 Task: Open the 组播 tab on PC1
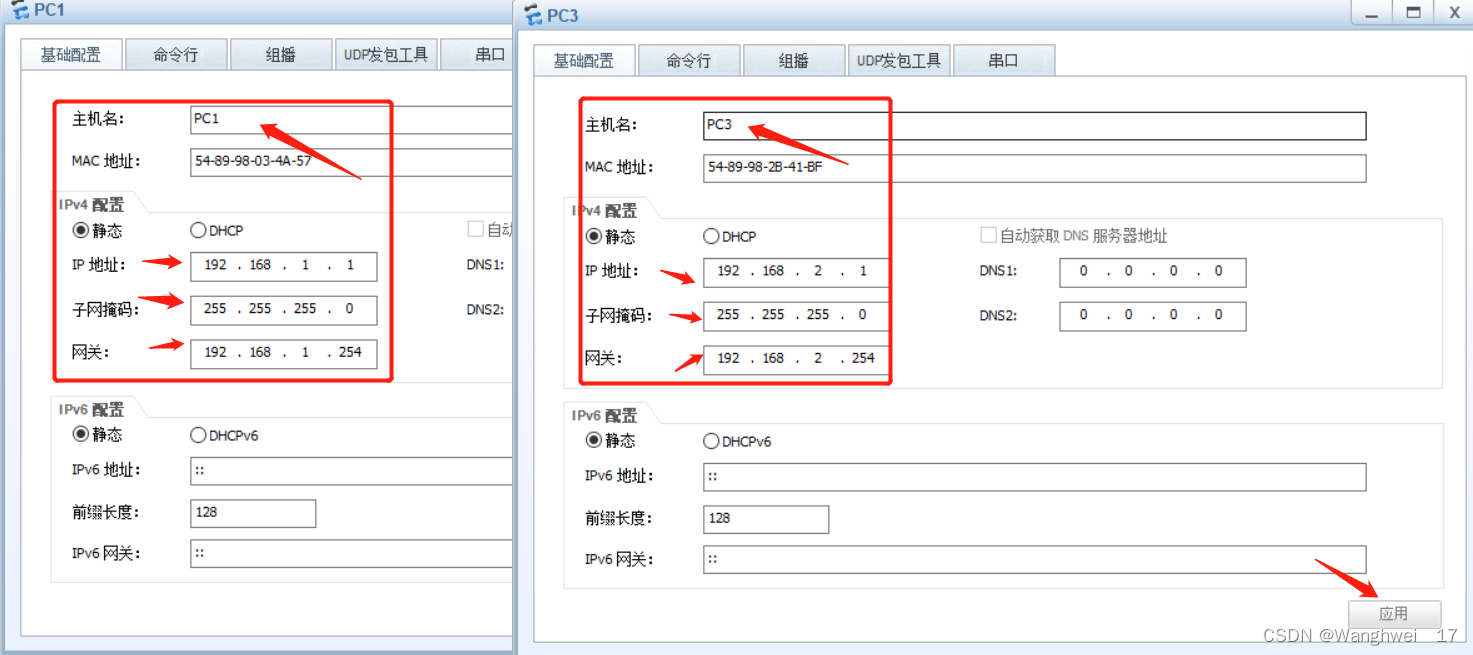(x=281, y=53)
